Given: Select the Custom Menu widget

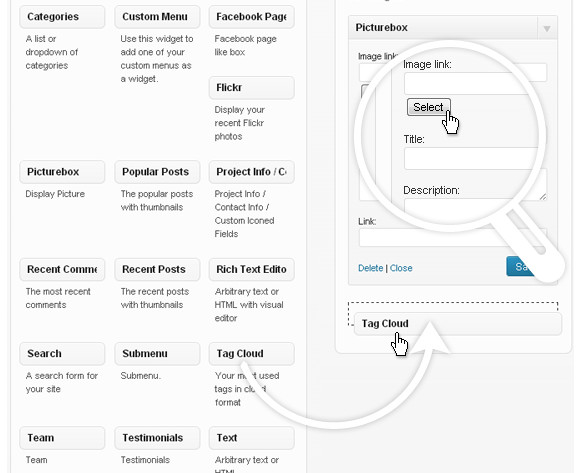Looking at the screenshot, I should point(157,17).
